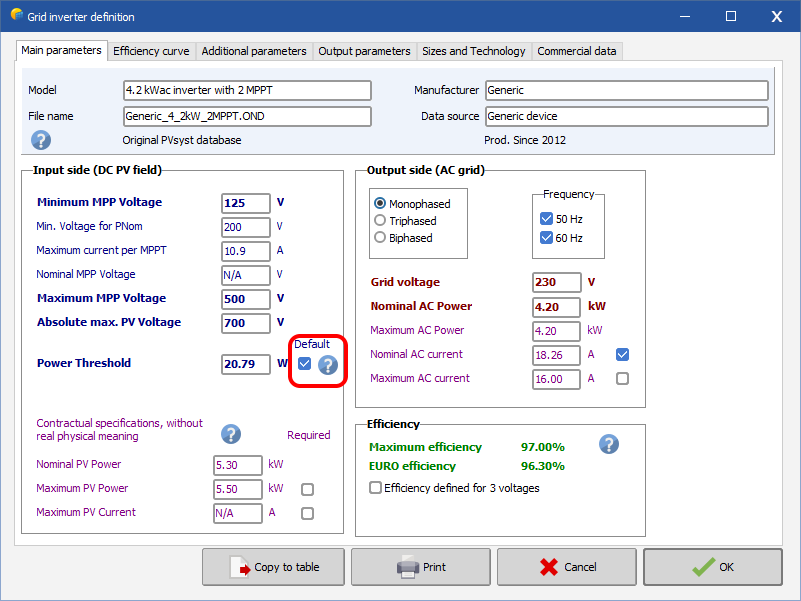Toggle 50 Hz frequency checkbox
Image resolution: width=801 pixels, height=601 pixels.
pyautogui.click(x=546, y=219)
